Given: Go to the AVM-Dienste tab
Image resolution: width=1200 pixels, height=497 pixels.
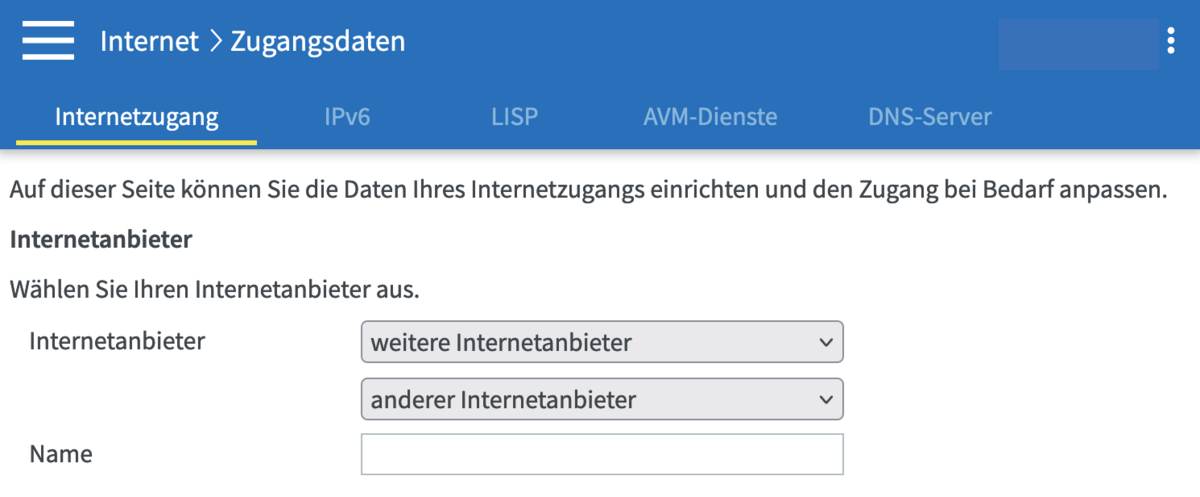Looking at the screenshot, I should coord(710,117).
